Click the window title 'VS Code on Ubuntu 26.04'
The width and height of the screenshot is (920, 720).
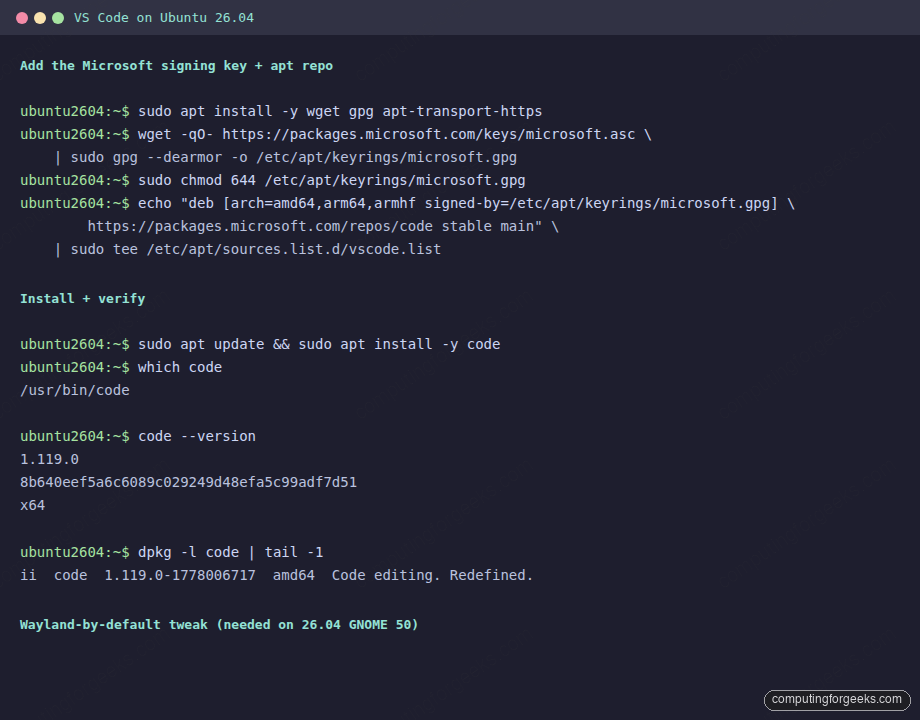point(164,18)
